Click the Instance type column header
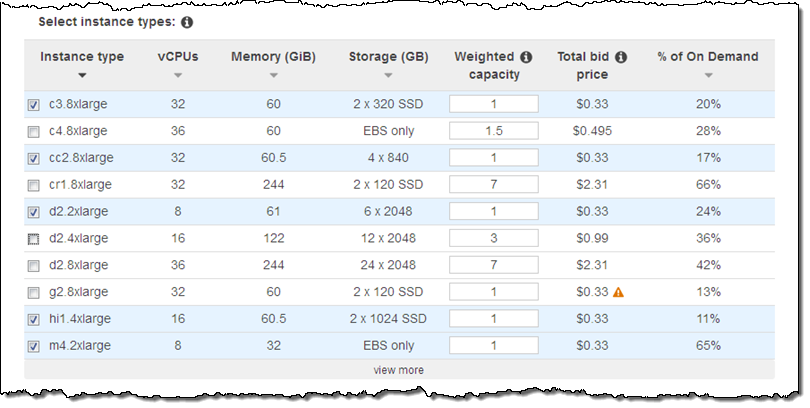The image size is (810, 408). [82, 57]
